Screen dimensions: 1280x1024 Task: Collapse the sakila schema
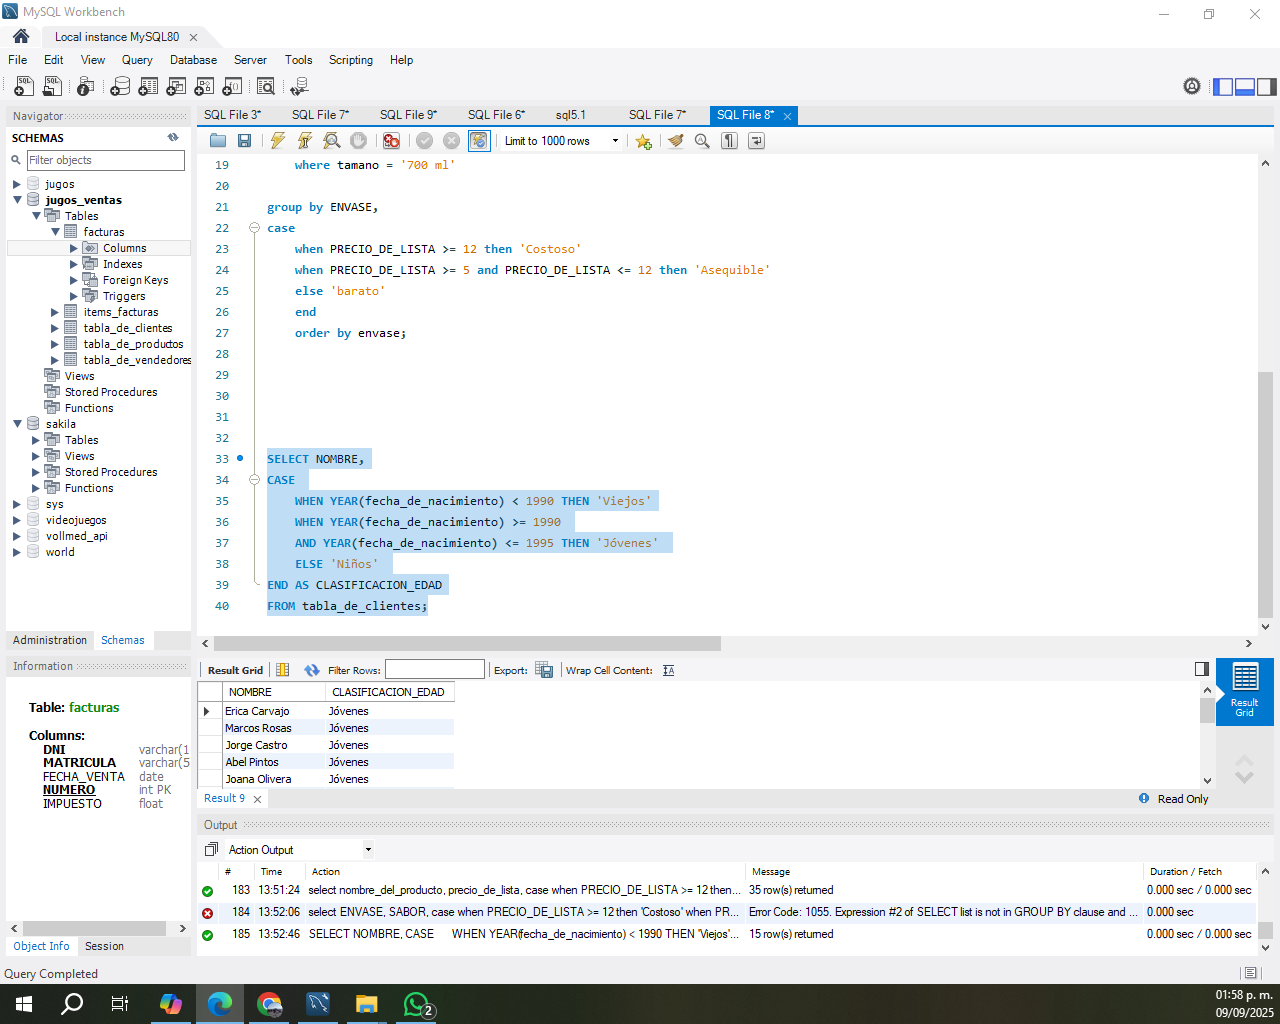[x=17, y=424]
